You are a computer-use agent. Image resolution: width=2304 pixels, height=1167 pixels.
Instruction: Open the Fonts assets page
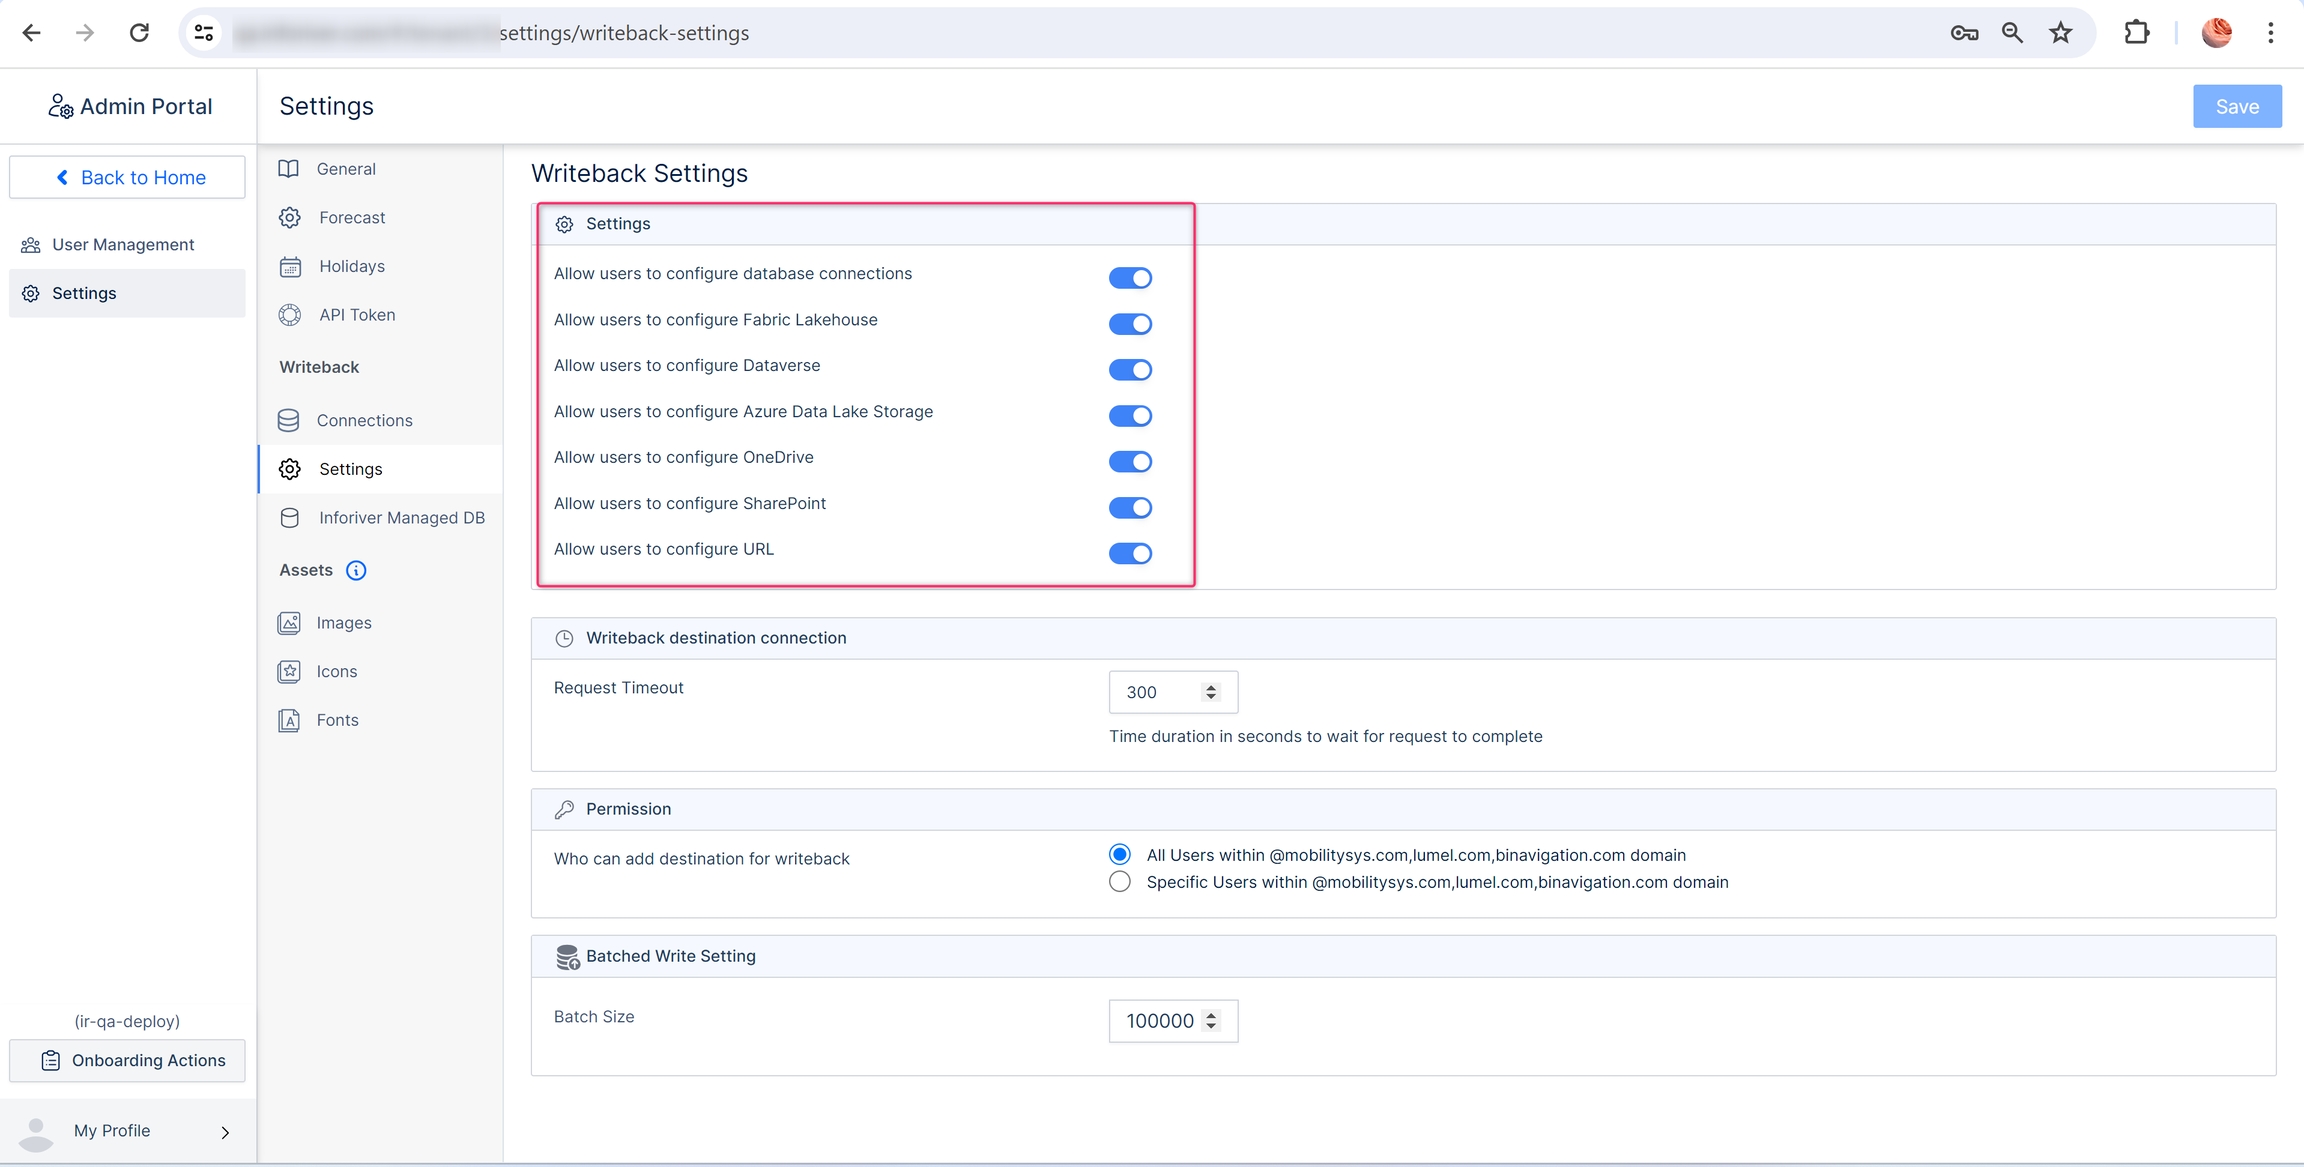tap(337, 720)
